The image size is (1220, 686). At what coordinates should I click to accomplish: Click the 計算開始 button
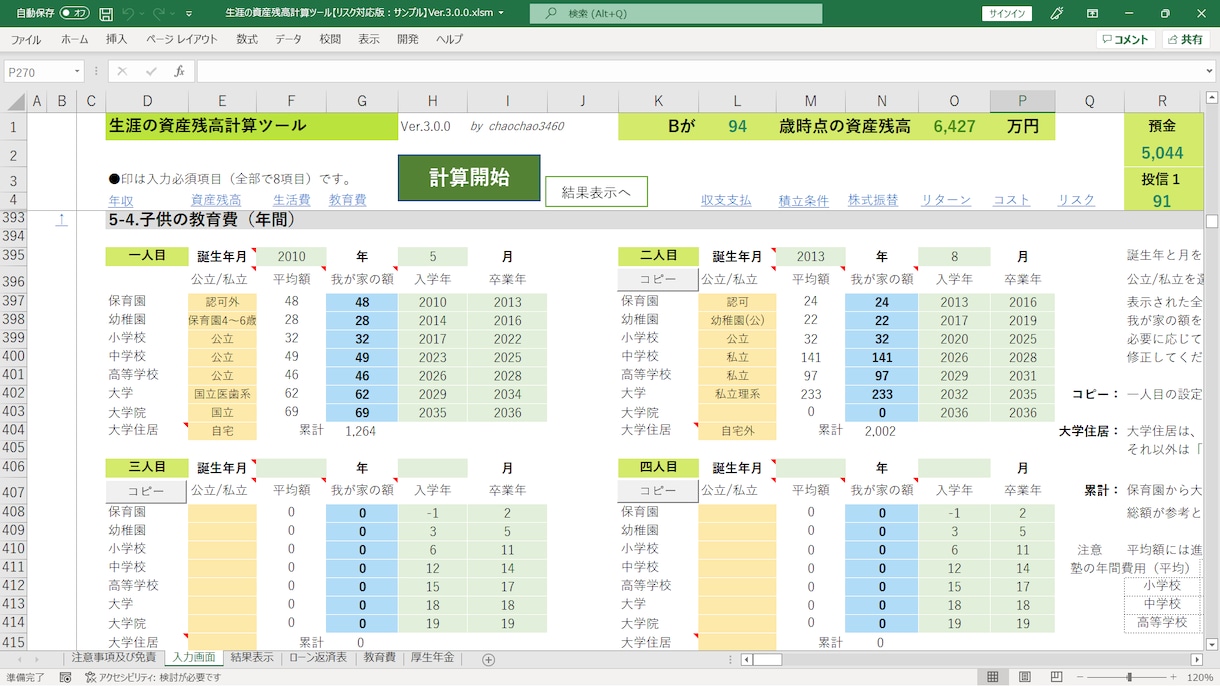[469, 178]
